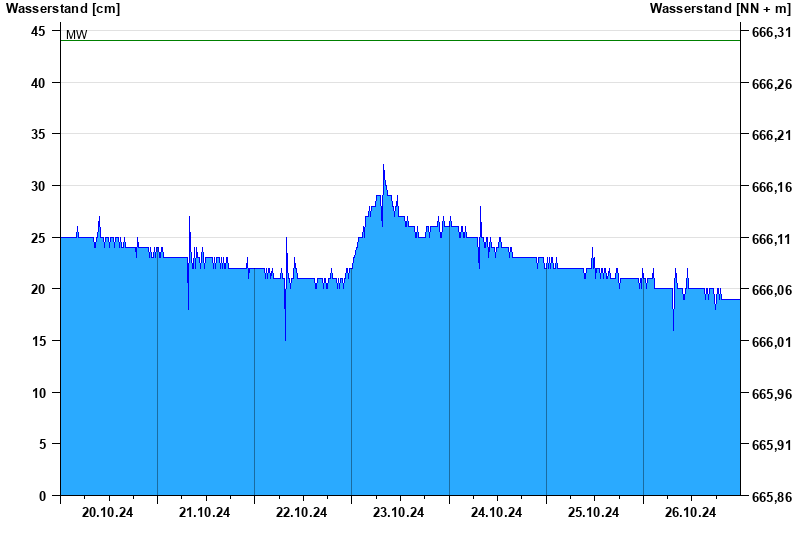800x550 pixels.
Task: Click the date label 25.10.24
Action: point(593,512)
